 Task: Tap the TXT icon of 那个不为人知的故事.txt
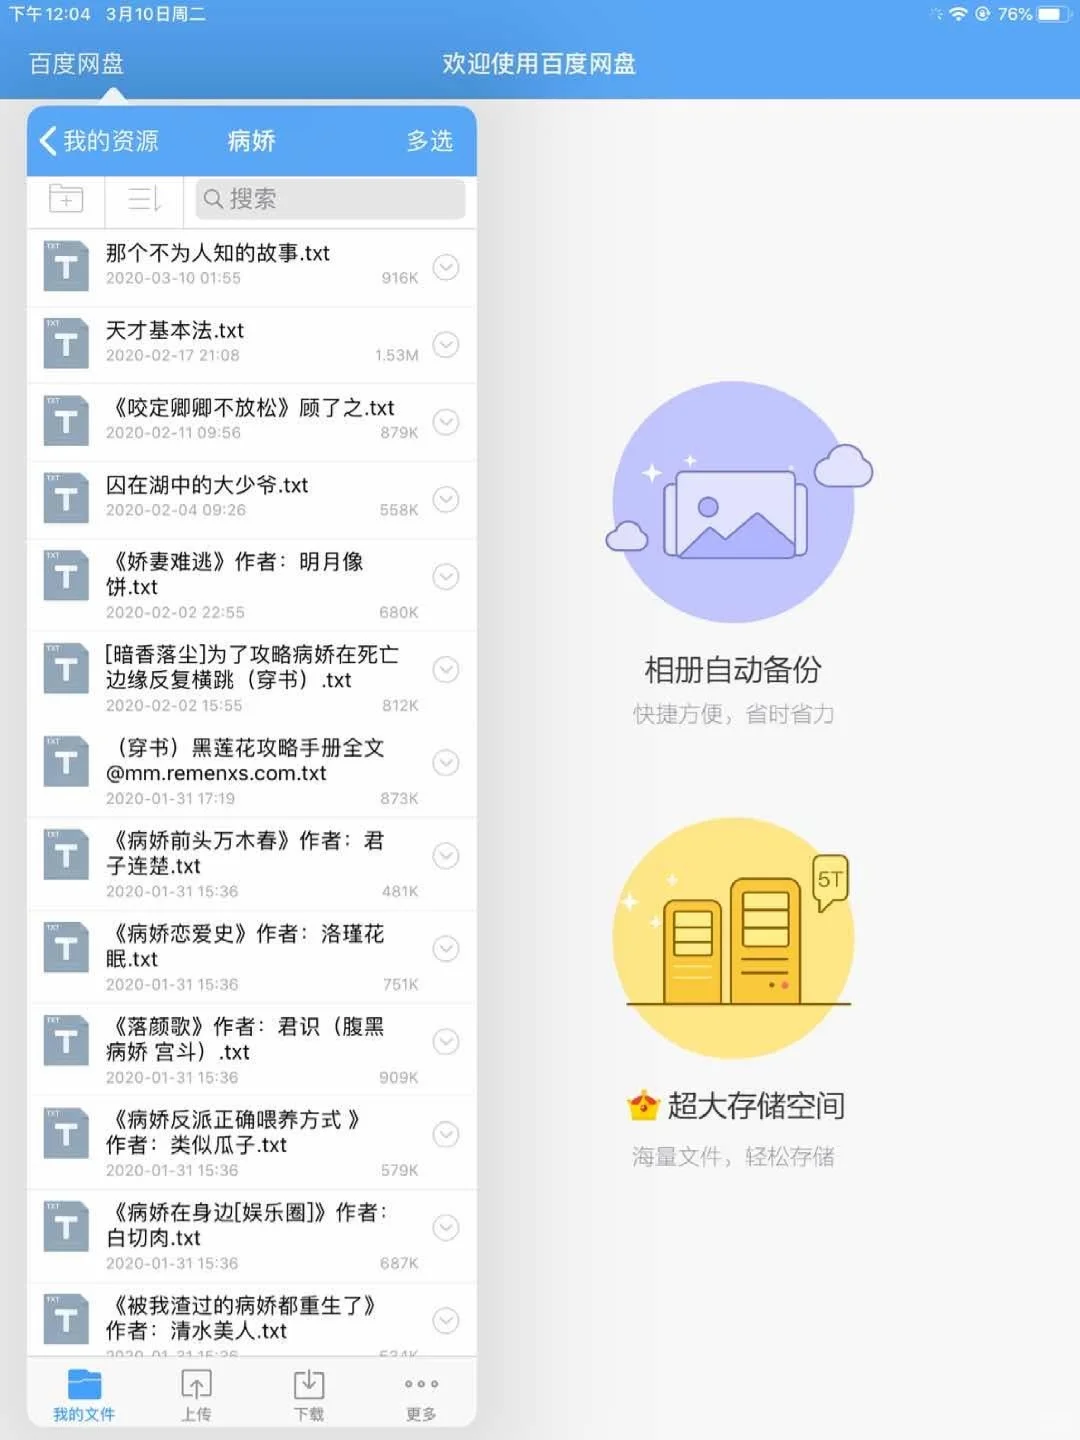tap(66, 266)
